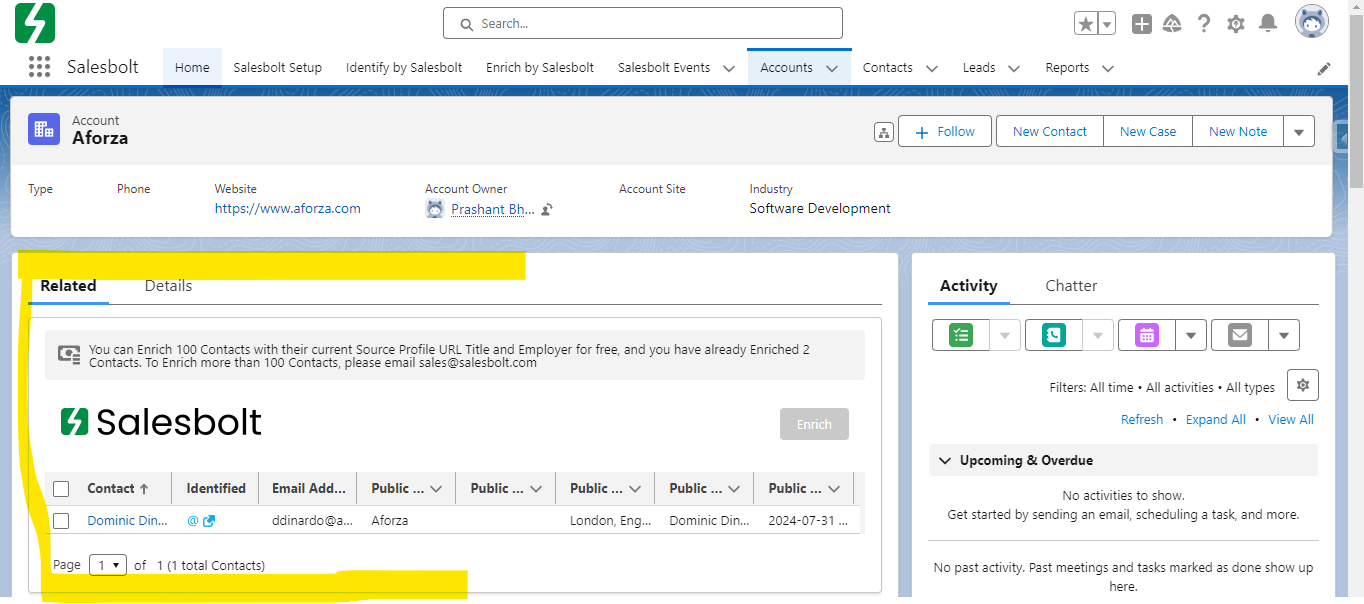
Task: Select the Activity tab
Action: pos(969,286)
